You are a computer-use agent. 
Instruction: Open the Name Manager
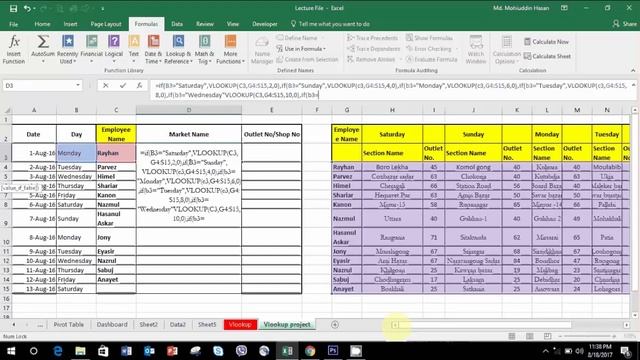point(262,50)
